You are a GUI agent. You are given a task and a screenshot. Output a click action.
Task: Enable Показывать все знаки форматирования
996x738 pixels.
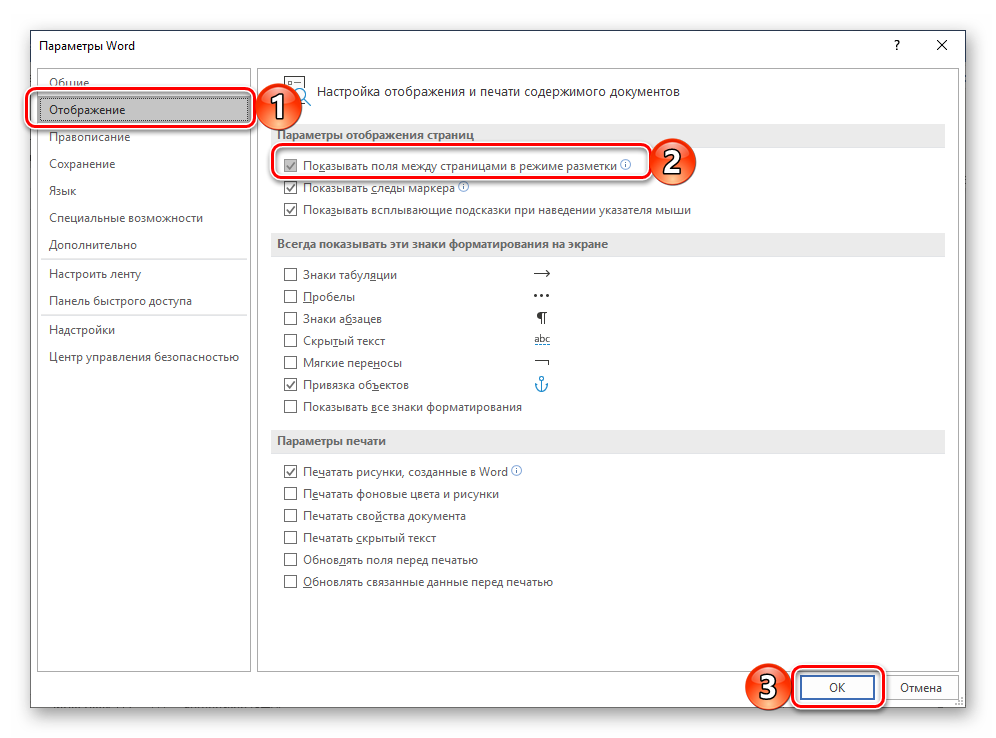(x=290, y=407)
